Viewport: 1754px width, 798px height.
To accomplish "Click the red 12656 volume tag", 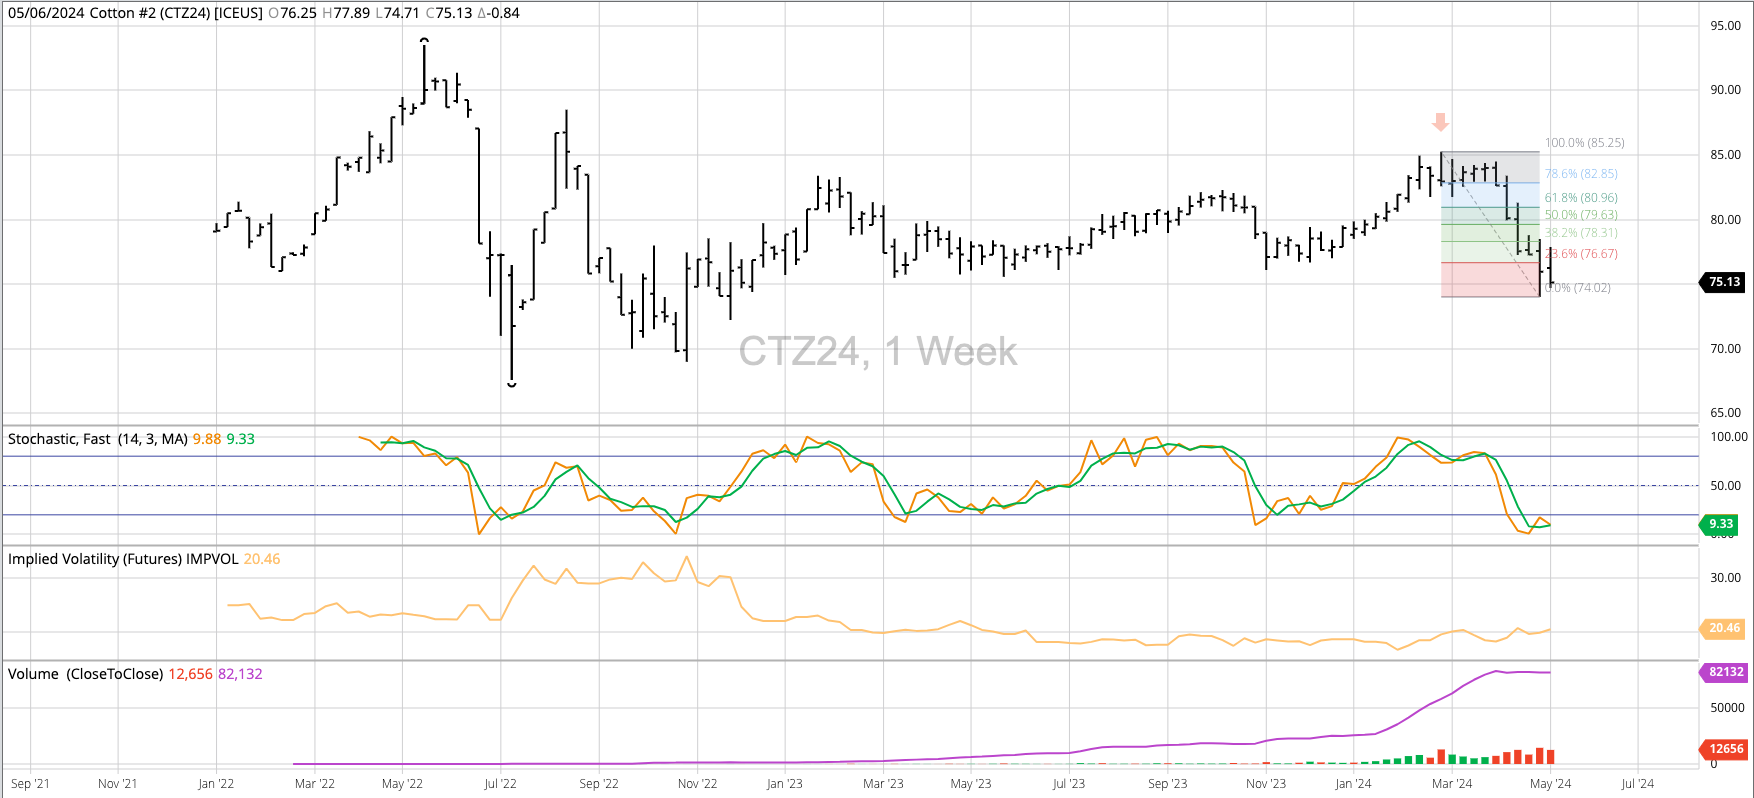I will point(1725,748).
